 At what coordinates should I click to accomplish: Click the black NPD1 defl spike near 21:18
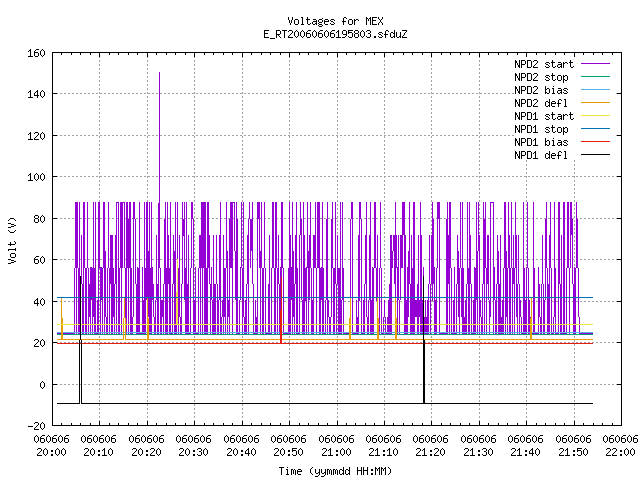(x=424, y=339)
